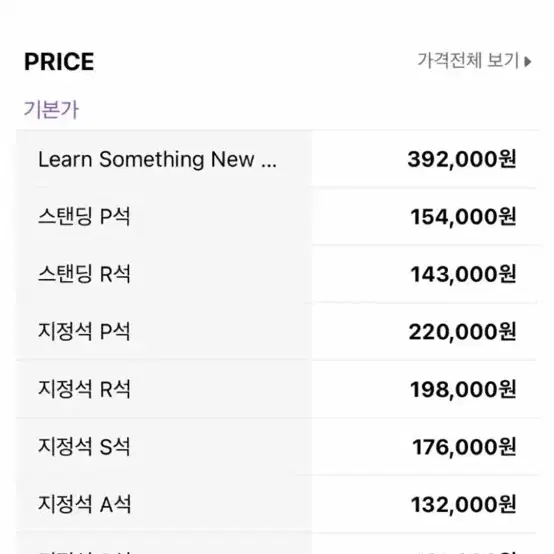Select the Learn Something New row
The height and width of the screenshot is (554, 554).
pos(278,159)
